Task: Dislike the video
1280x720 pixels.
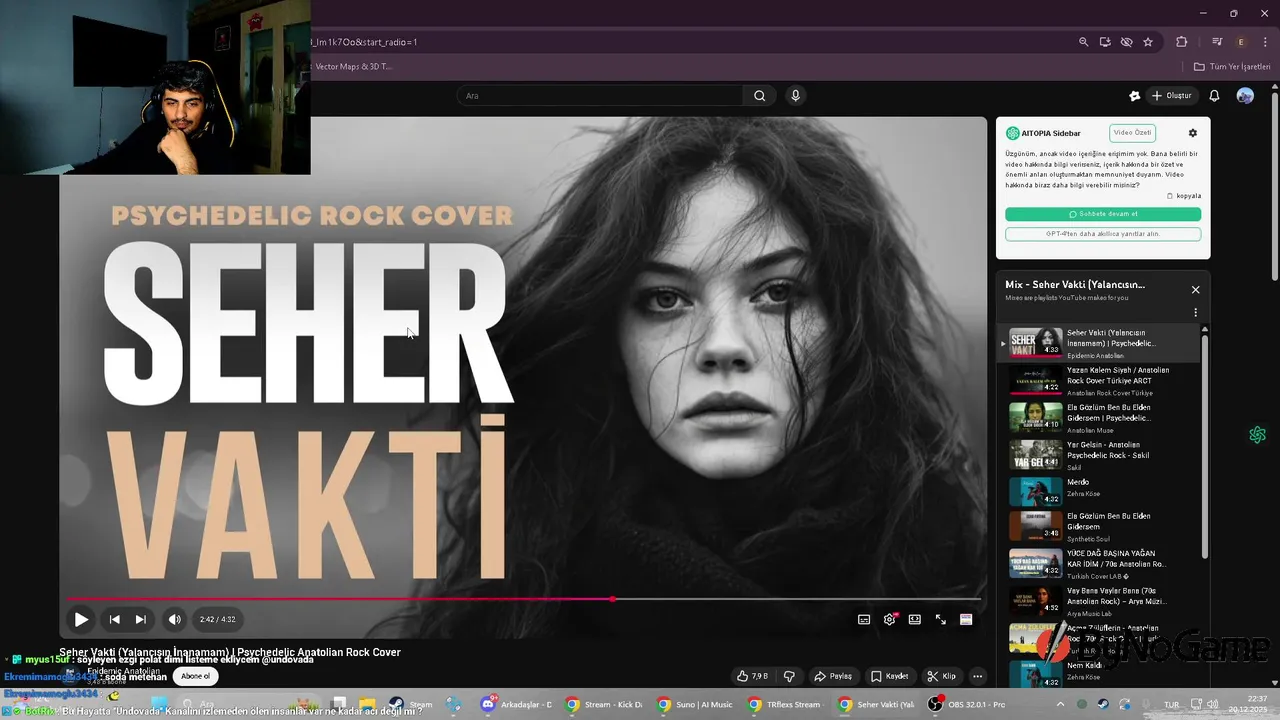Action: coord(789,676)
